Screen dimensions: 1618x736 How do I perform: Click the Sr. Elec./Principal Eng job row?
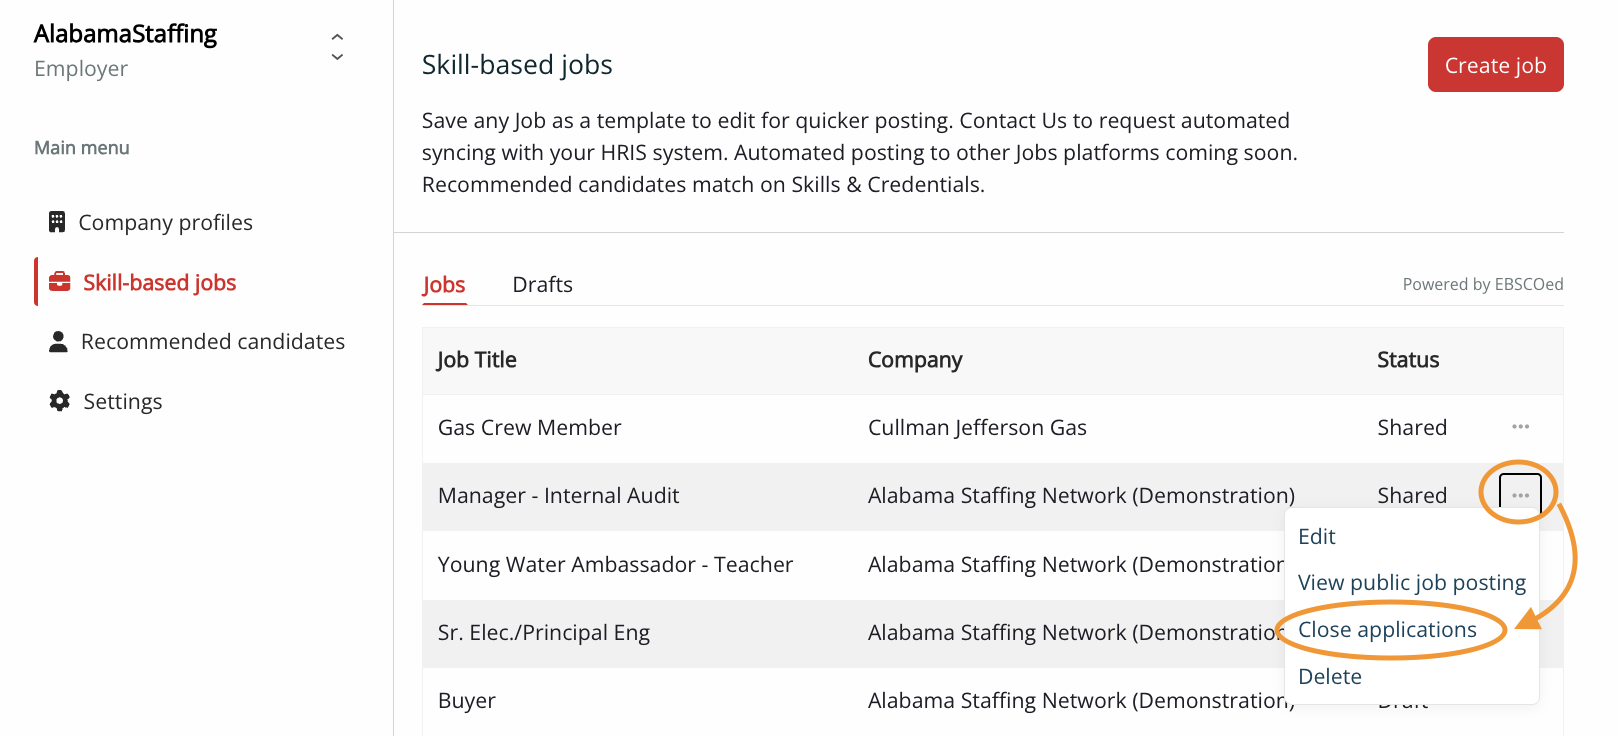(x=544, y=633)
